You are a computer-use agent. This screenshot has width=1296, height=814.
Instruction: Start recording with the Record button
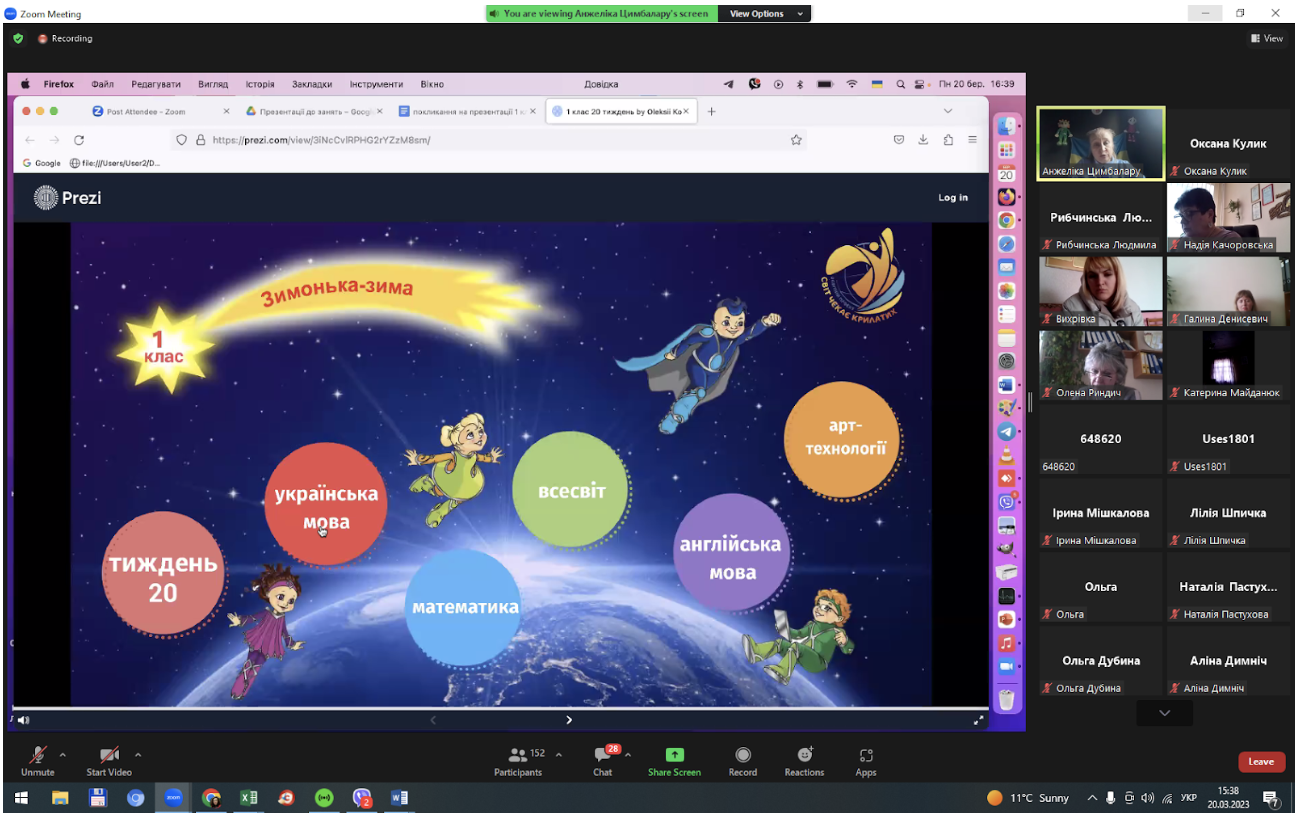point(742,761)
